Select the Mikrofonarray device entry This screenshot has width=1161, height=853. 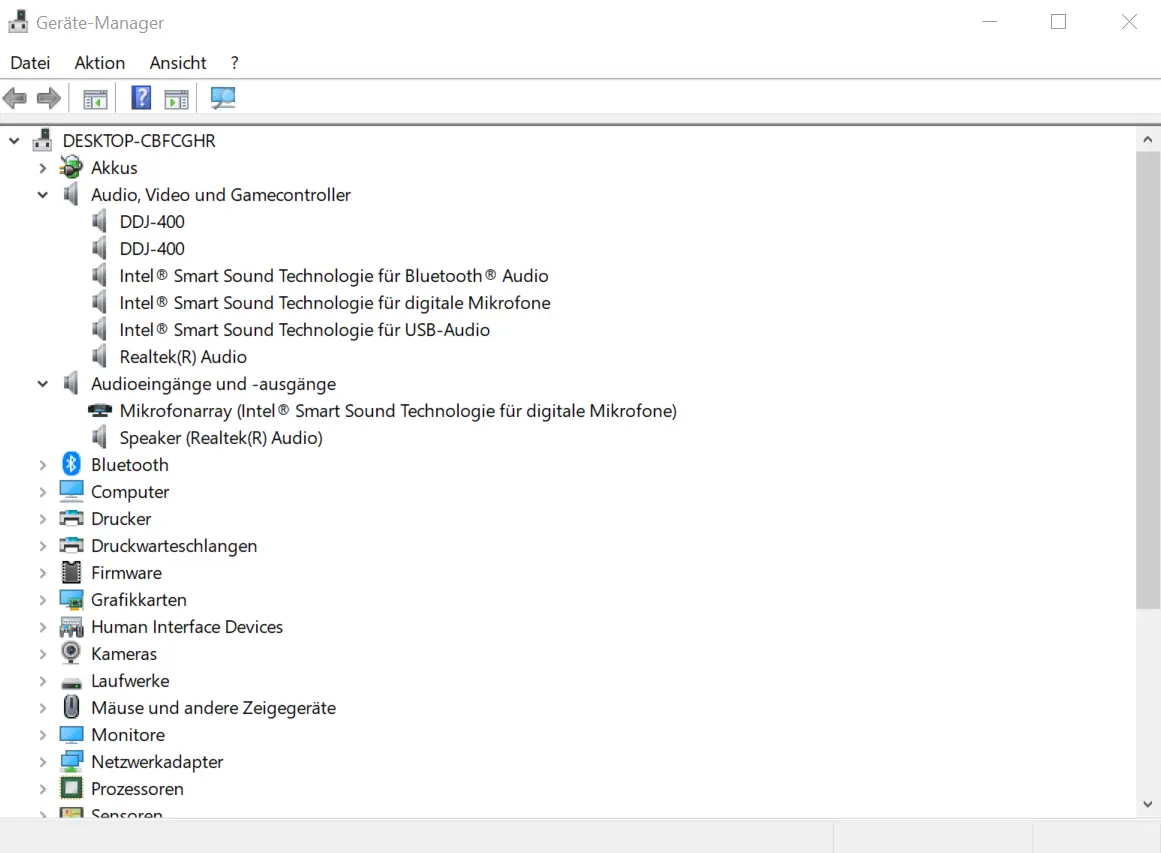tap(397, 411)
